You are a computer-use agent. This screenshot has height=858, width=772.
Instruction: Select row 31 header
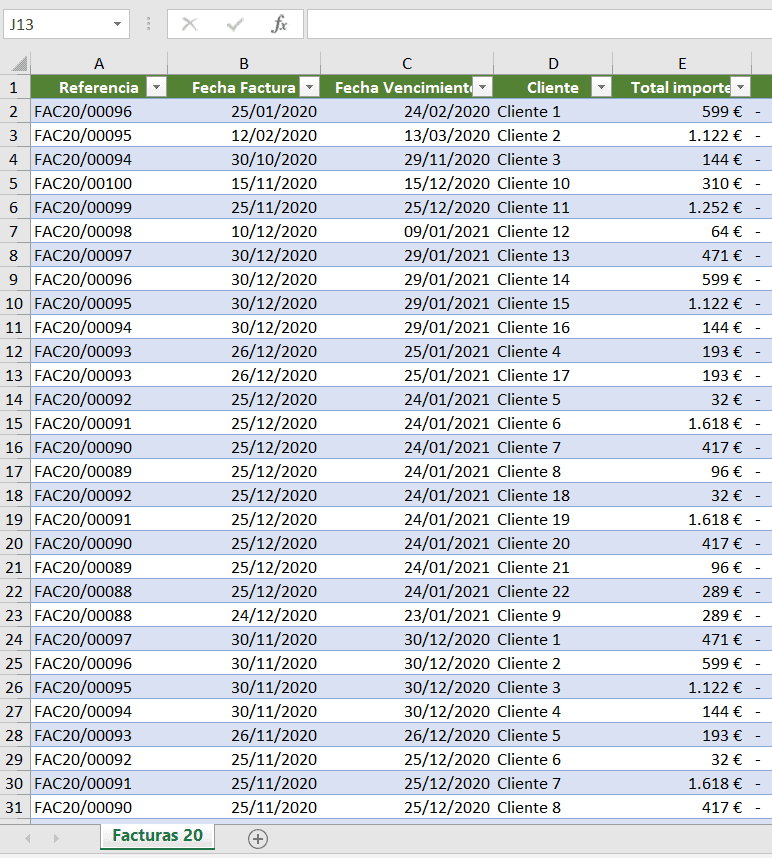15,807
